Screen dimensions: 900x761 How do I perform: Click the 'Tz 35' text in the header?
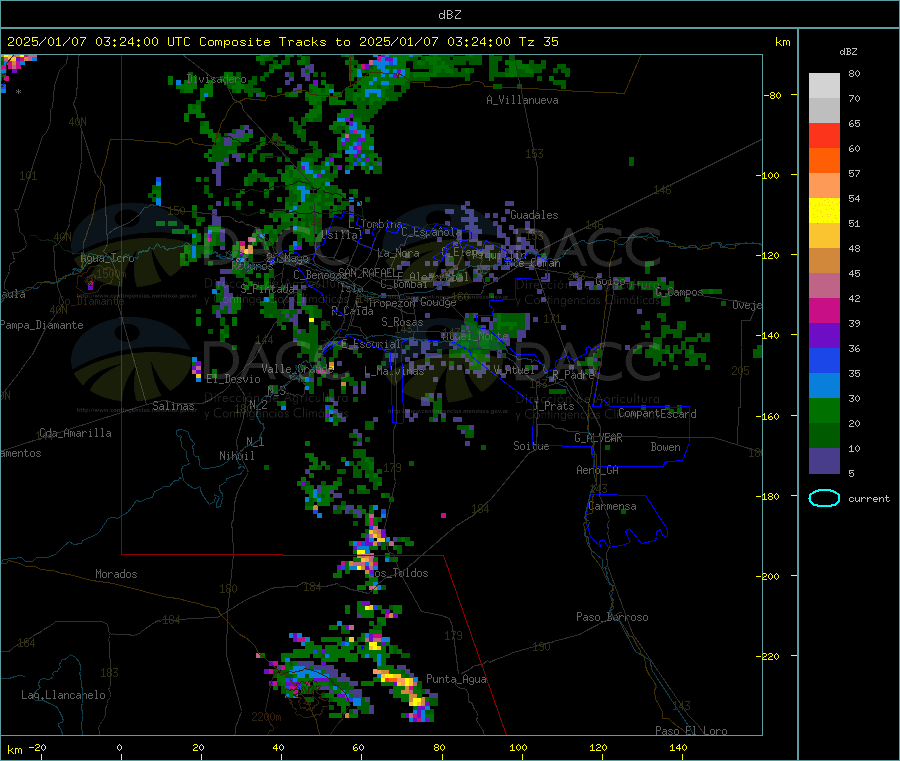pyautogui.click(x=538, y=42)
